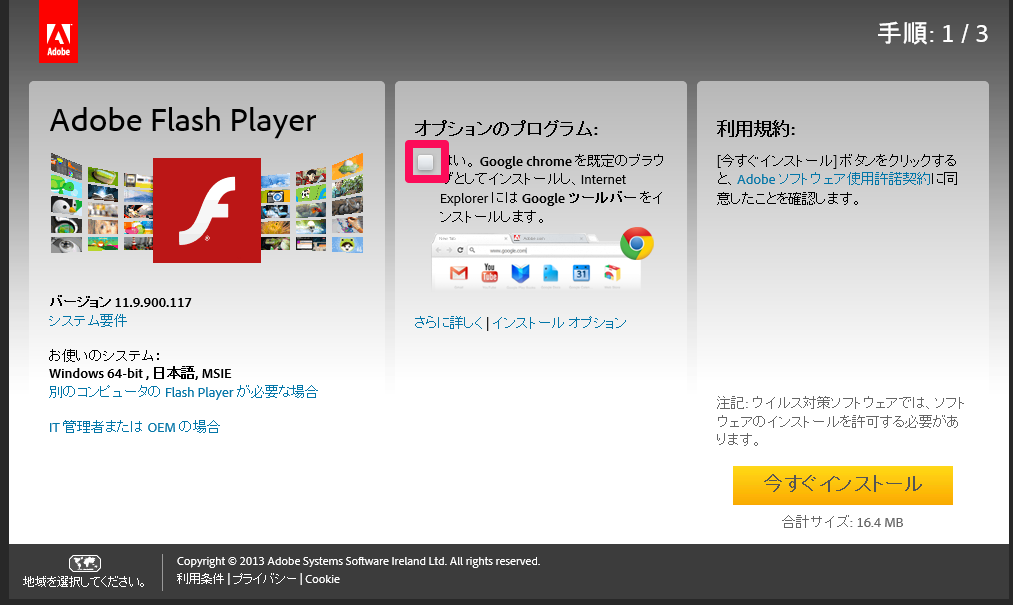The image size is (1013, 605).
Task: Open the Adobe ソフトウェア使用許諾契約 link
Action: (x=834, y=179)
